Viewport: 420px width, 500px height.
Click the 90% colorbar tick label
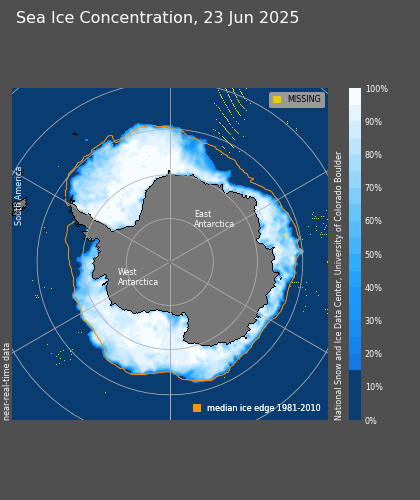373,122
